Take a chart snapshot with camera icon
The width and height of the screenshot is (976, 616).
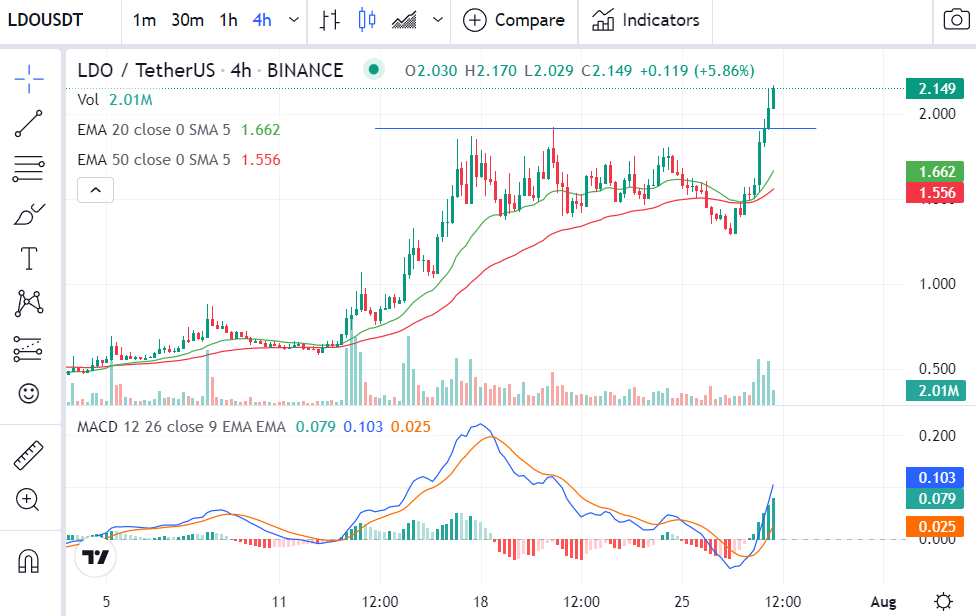(x=956, y=20)
